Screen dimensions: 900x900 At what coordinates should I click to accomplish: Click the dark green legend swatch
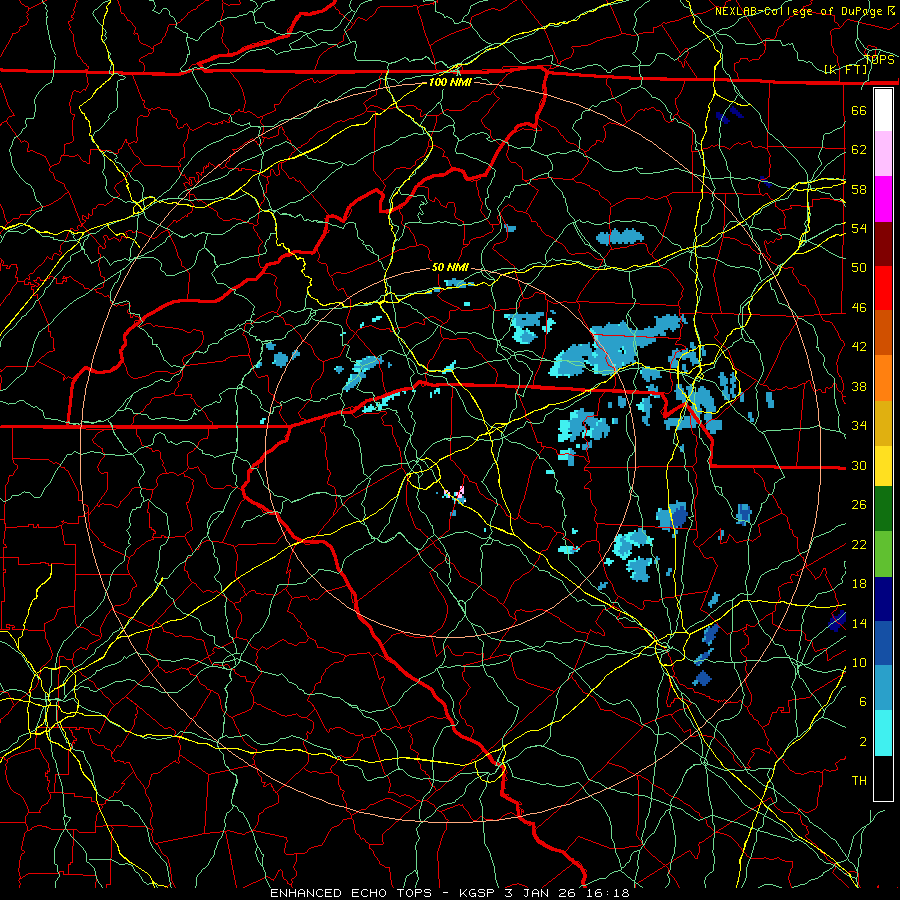pos(883,509)
